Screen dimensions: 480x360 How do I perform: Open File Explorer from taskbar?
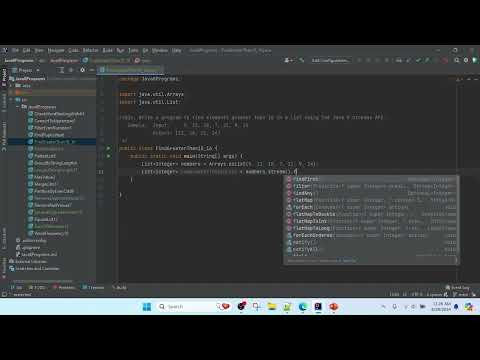272,307
